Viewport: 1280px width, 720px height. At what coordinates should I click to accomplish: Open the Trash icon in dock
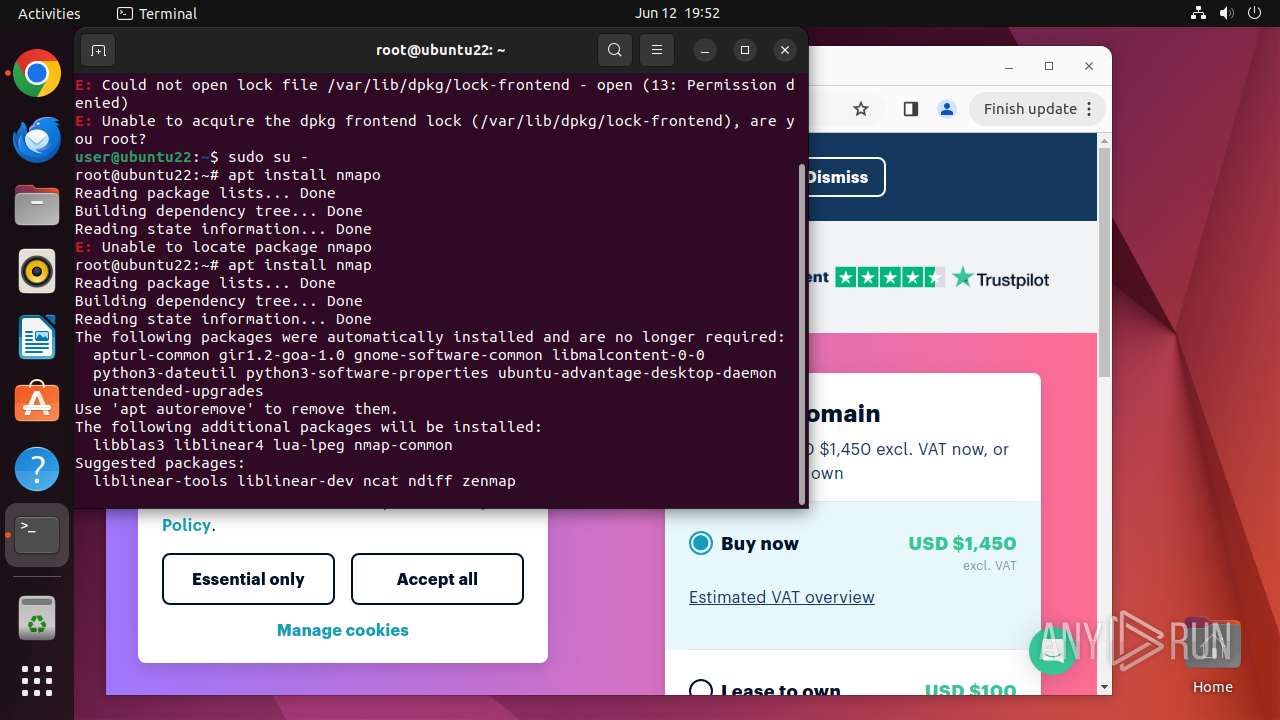pyautogui.click(x=37, y=618)
